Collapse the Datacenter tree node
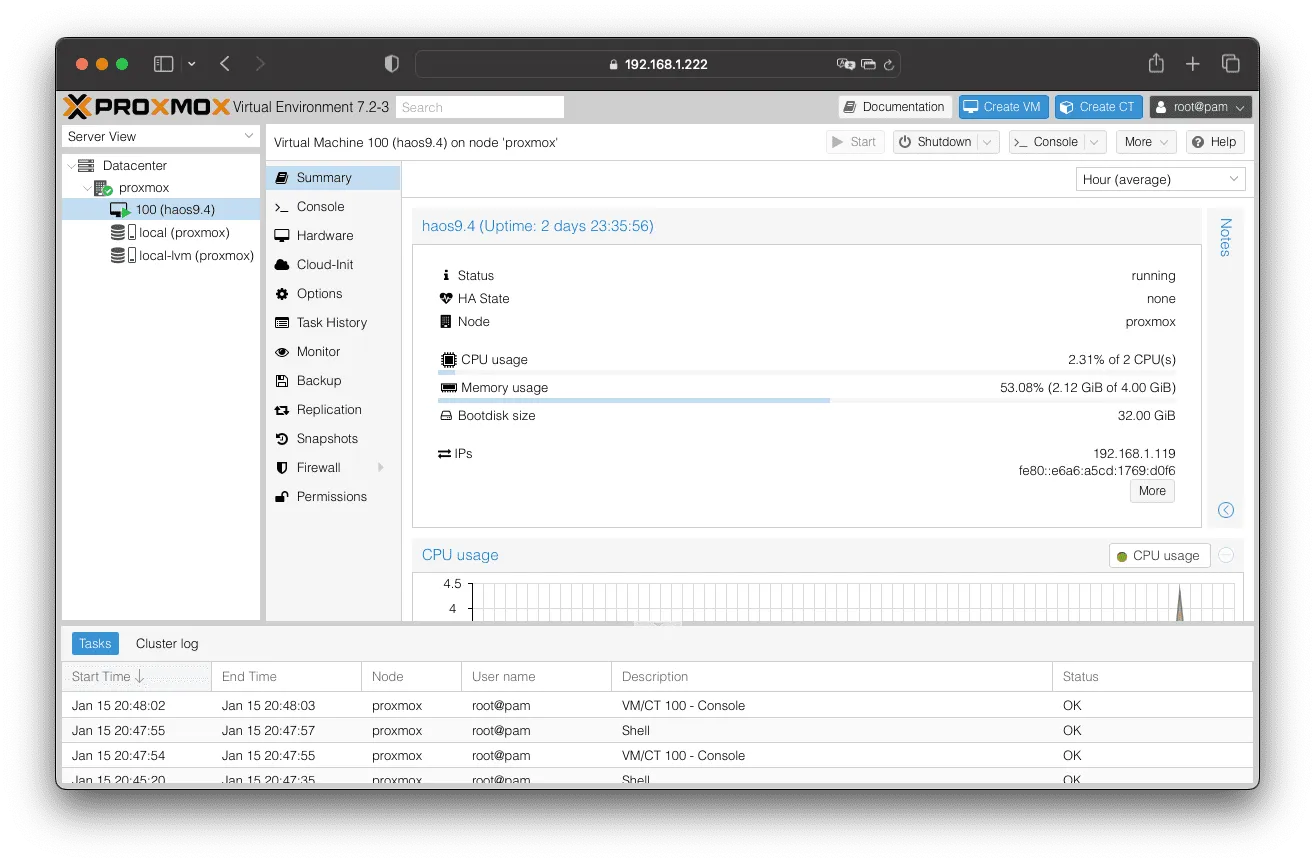 (x=70, y=166)
